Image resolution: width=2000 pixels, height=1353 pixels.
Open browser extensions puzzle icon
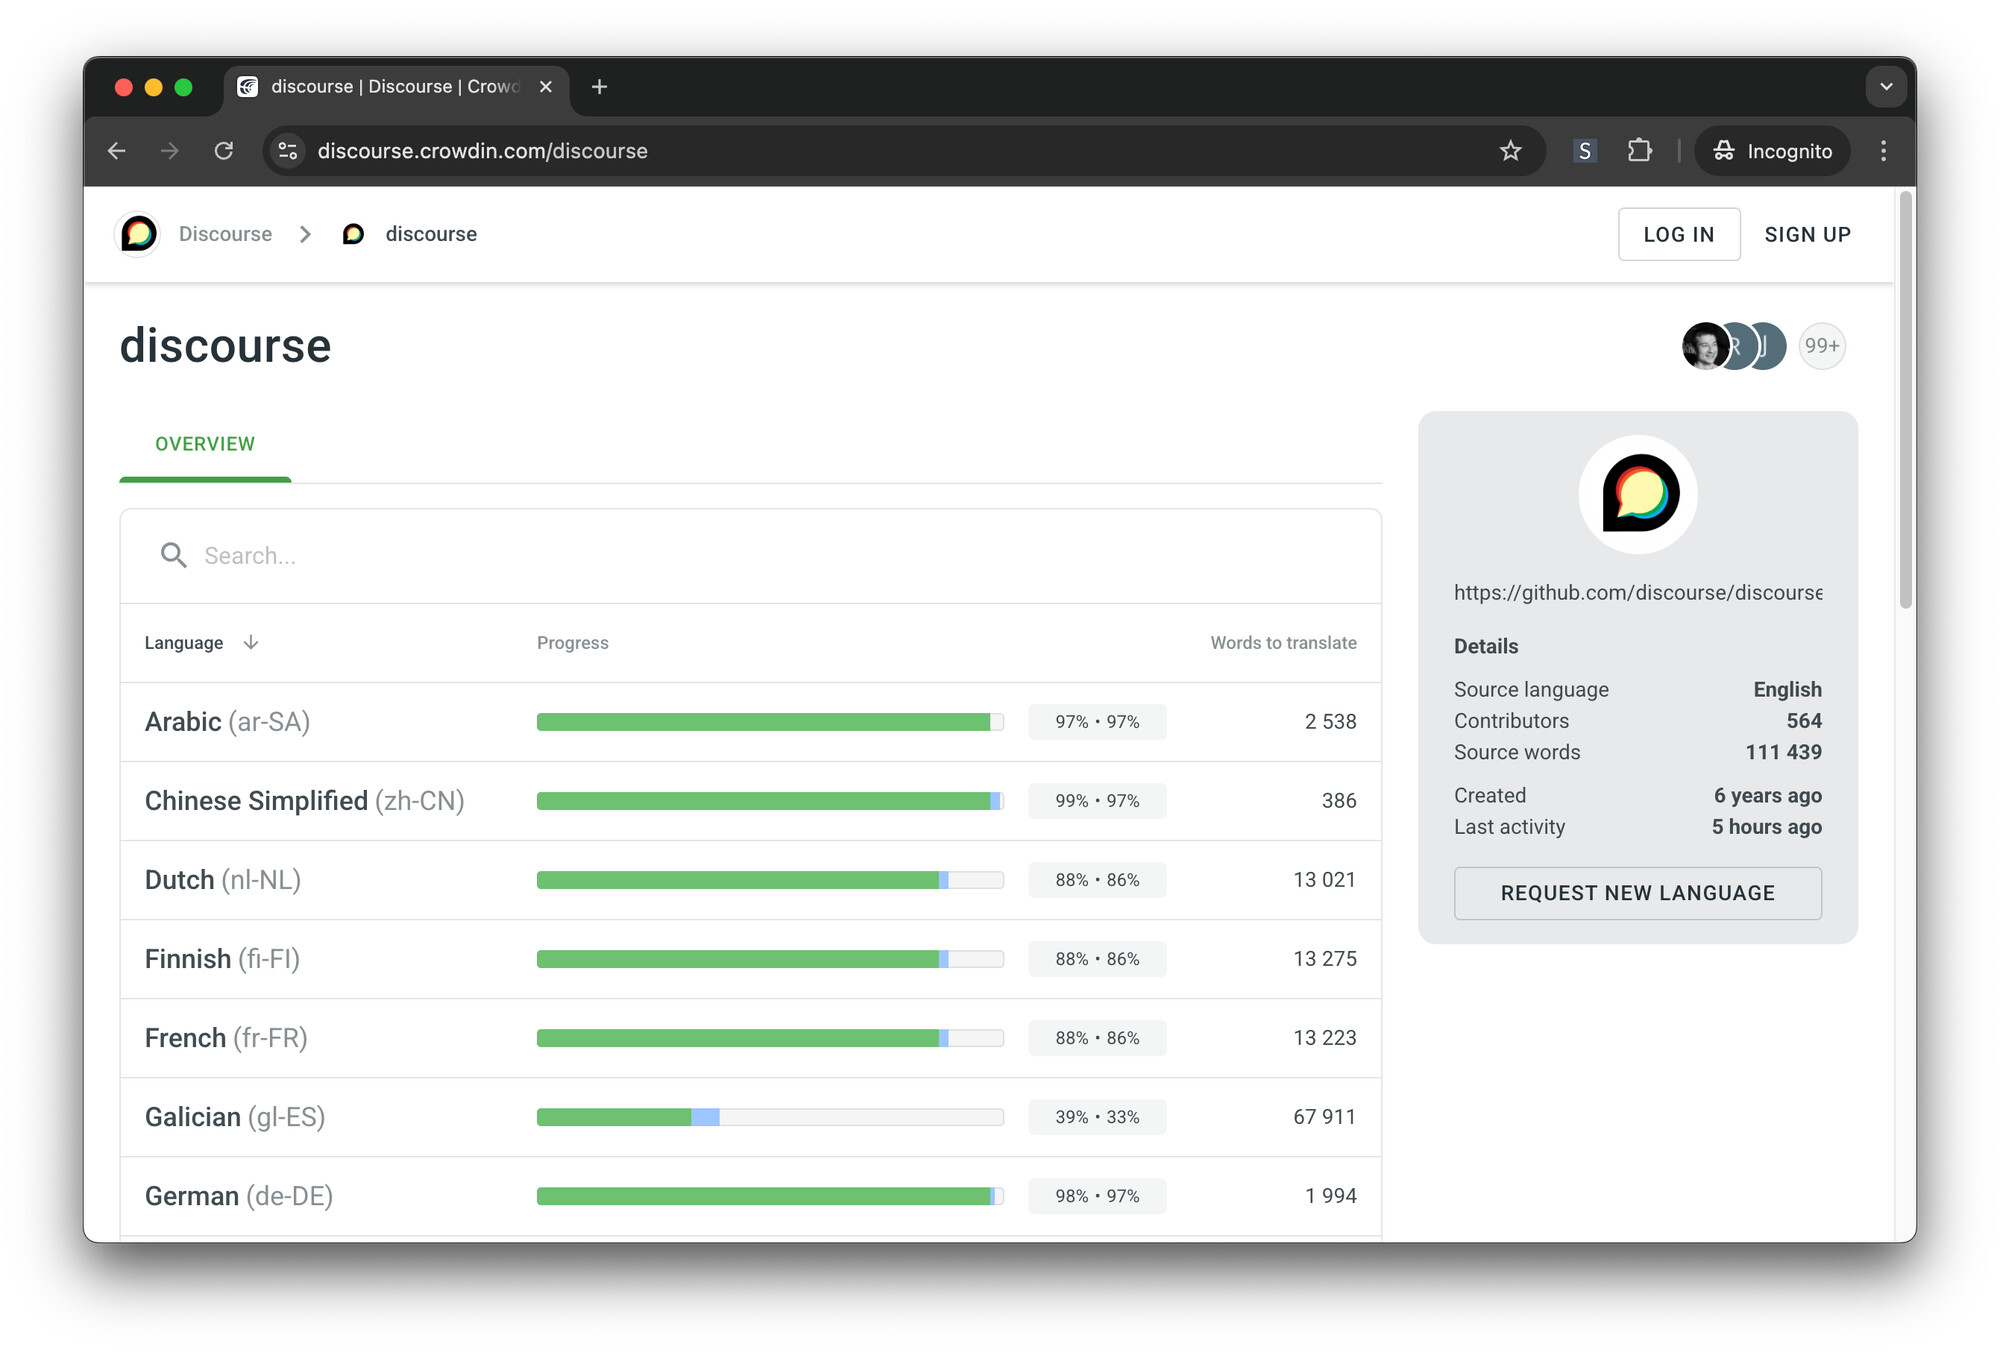(x=1639, y=151)
